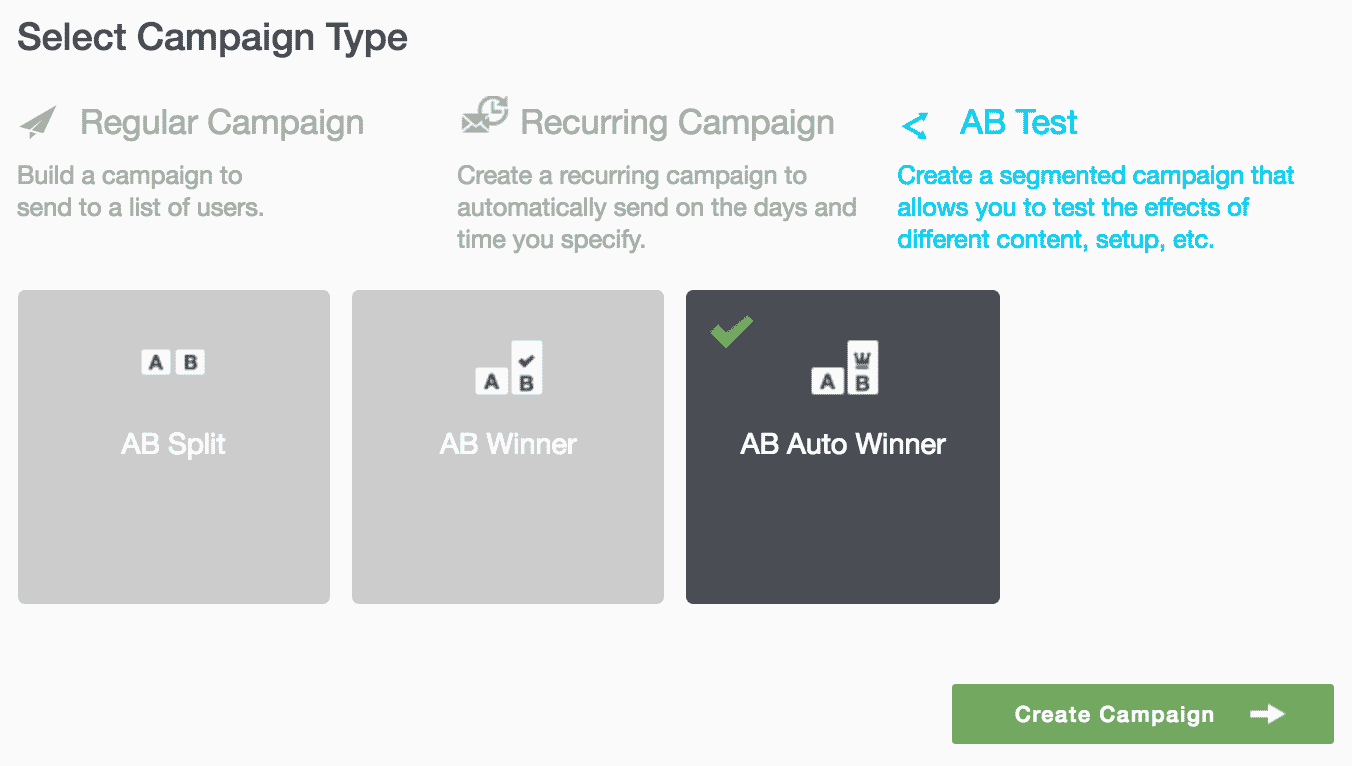Click the AB Split tile's A B icon
The height and width of the screenshot is (766, 1352).
pos(173,362)
